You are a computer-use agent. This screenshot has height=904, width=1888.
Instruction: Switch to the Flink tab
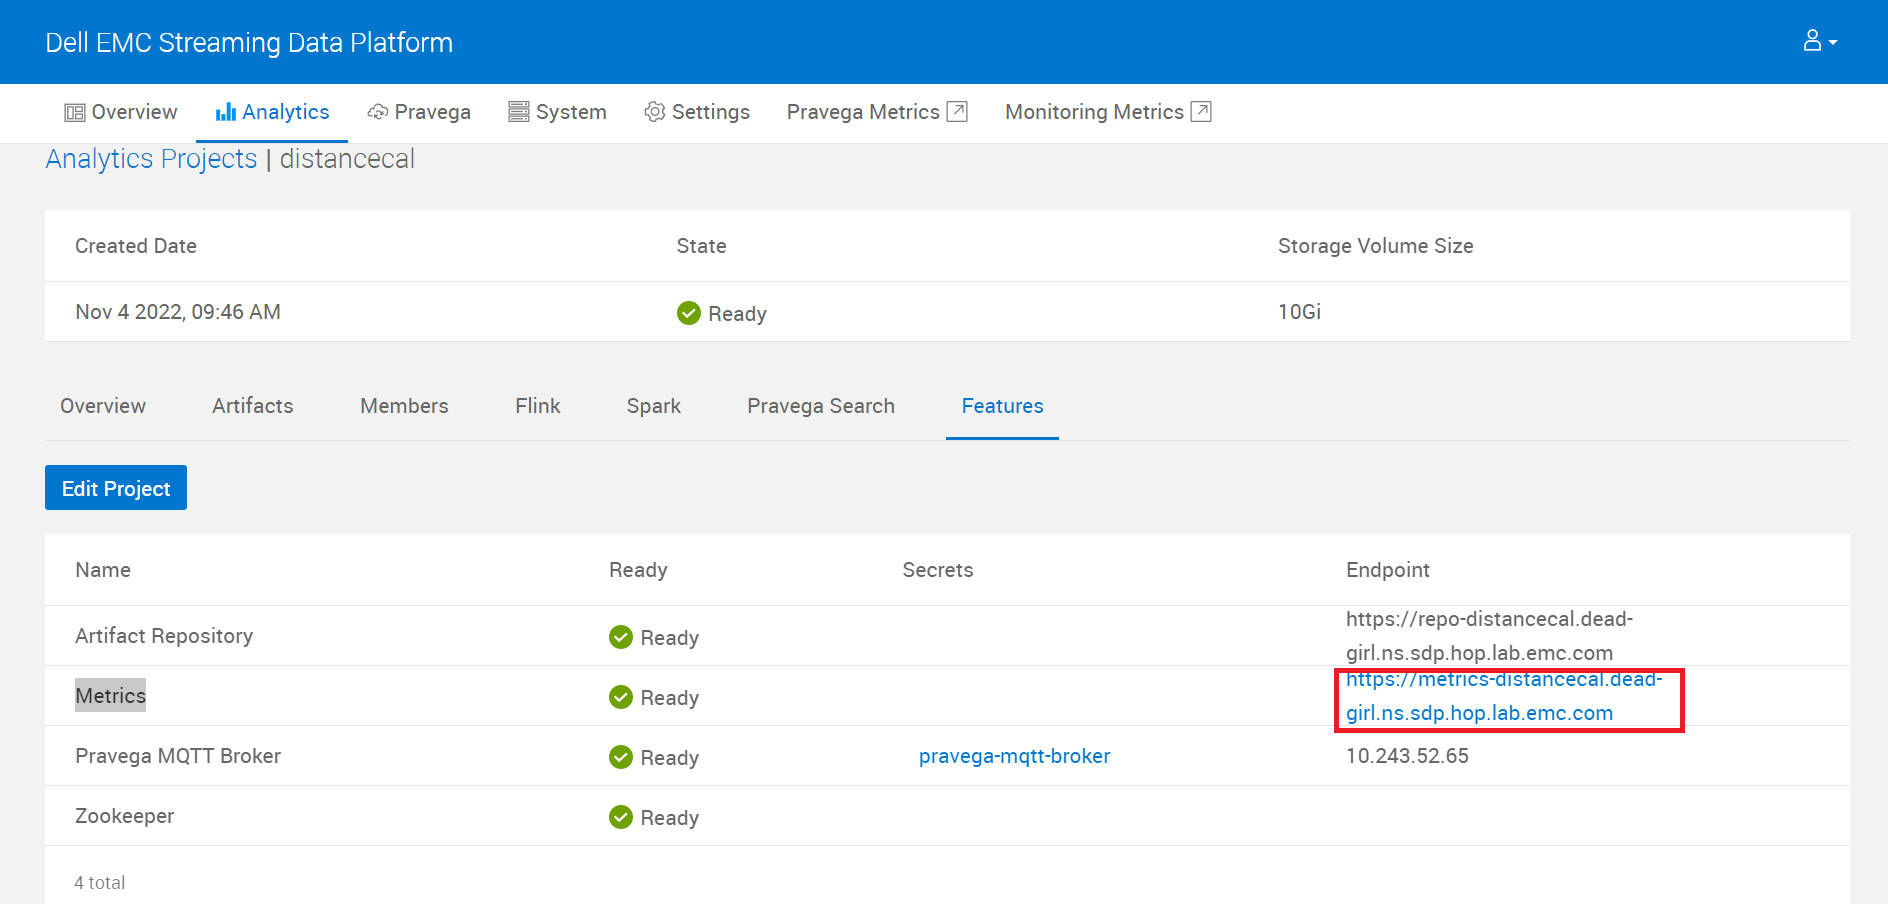click(x=538, y=406)
